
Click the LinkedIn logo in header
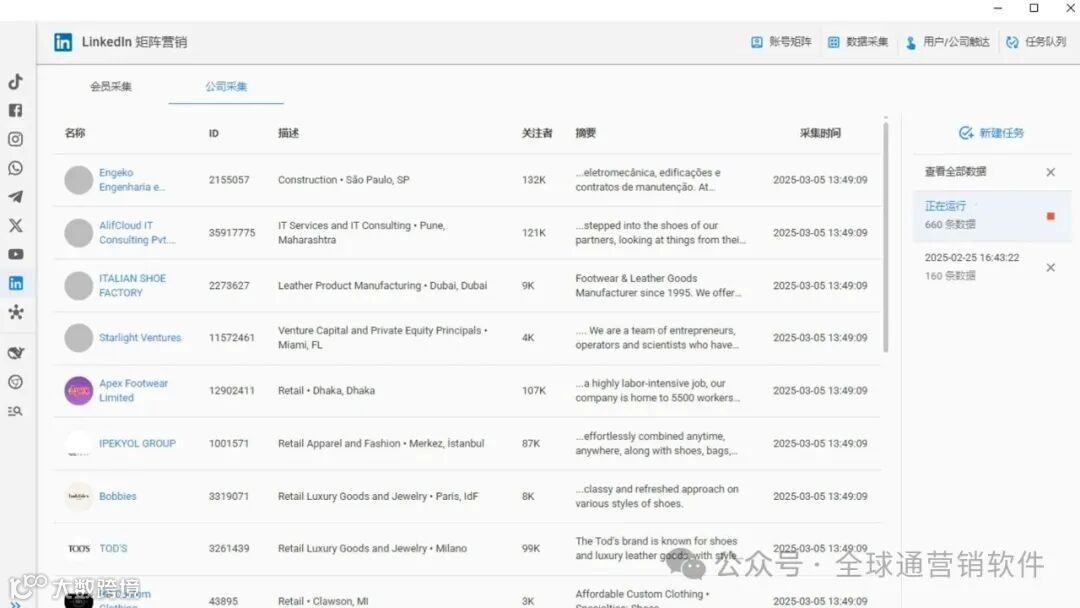tap(63, 42)
